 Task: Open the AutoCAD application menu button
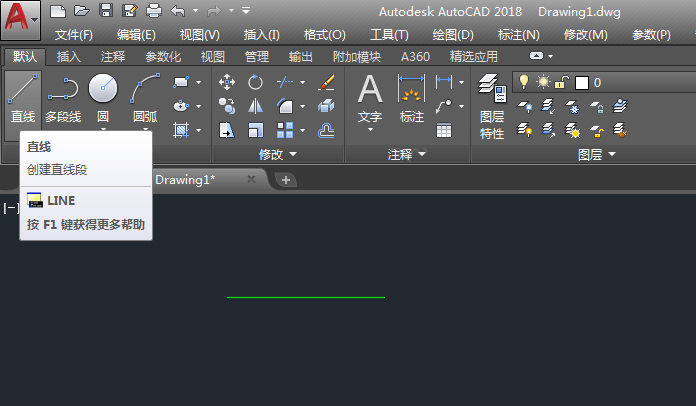point(20,20)
